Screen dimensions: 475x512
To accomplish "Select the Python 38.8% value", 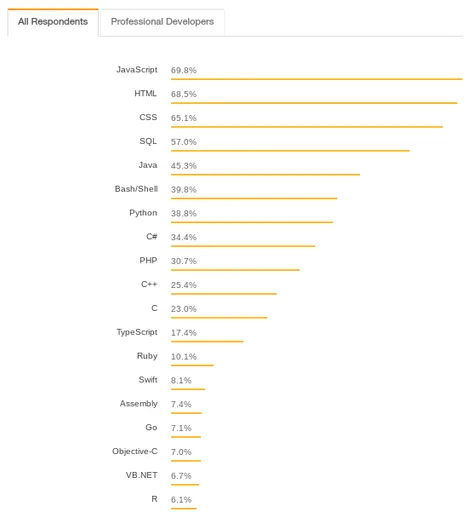I will [x=184, y=213].
